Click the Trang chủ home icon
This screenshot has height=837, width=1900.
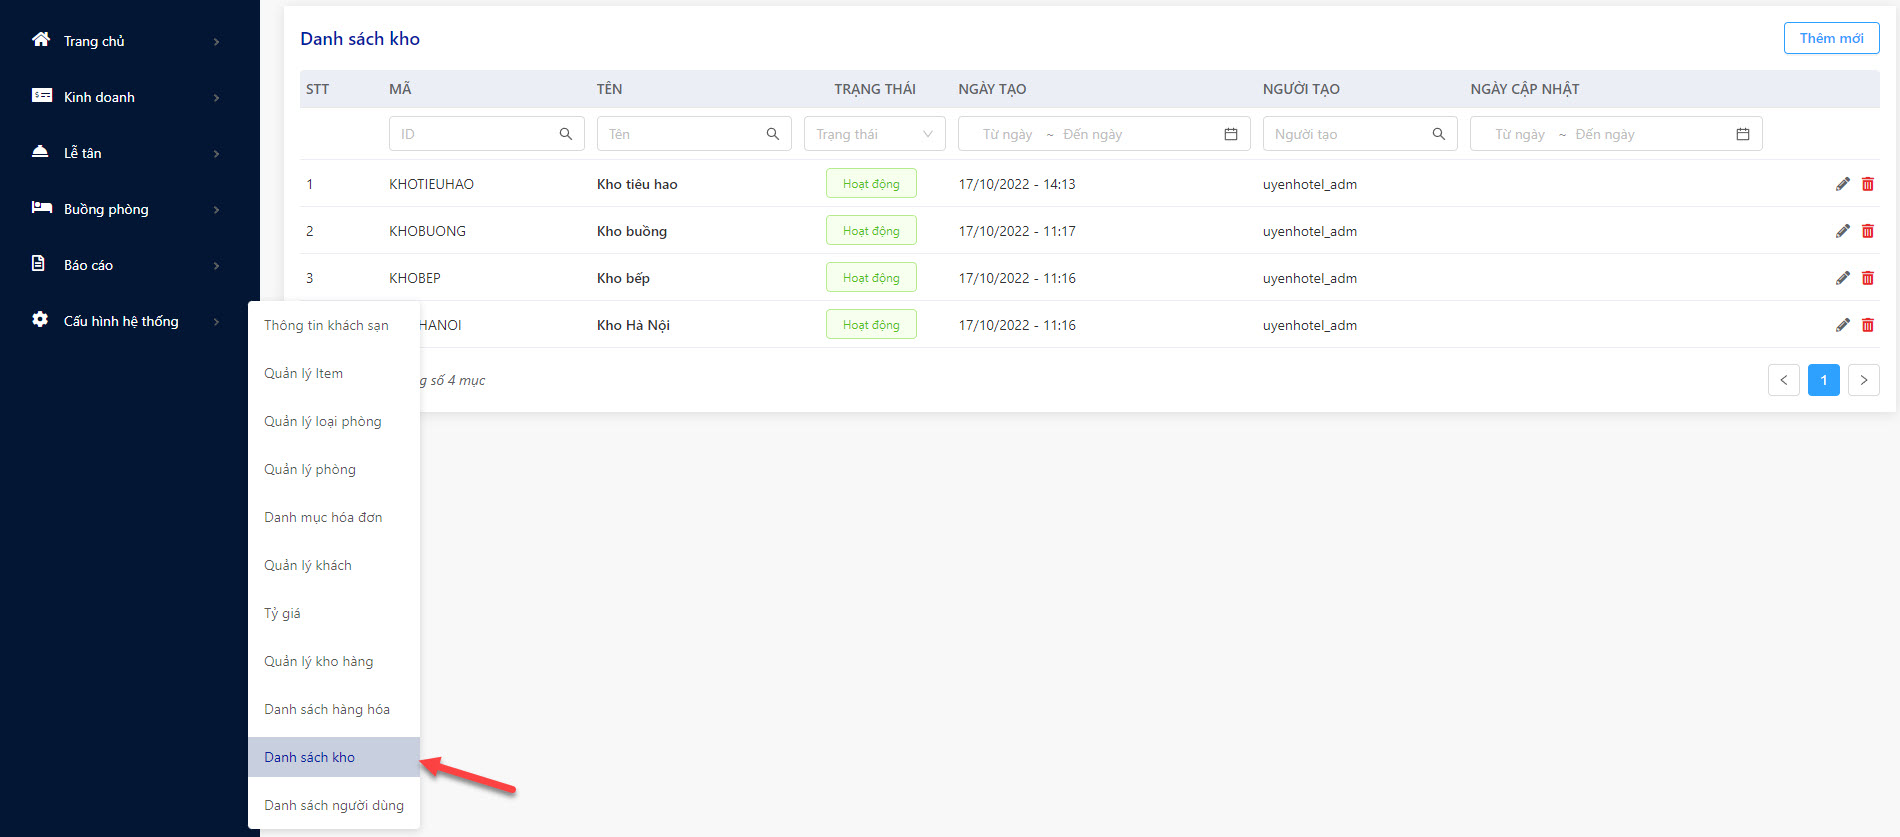[x=41, y=40]
